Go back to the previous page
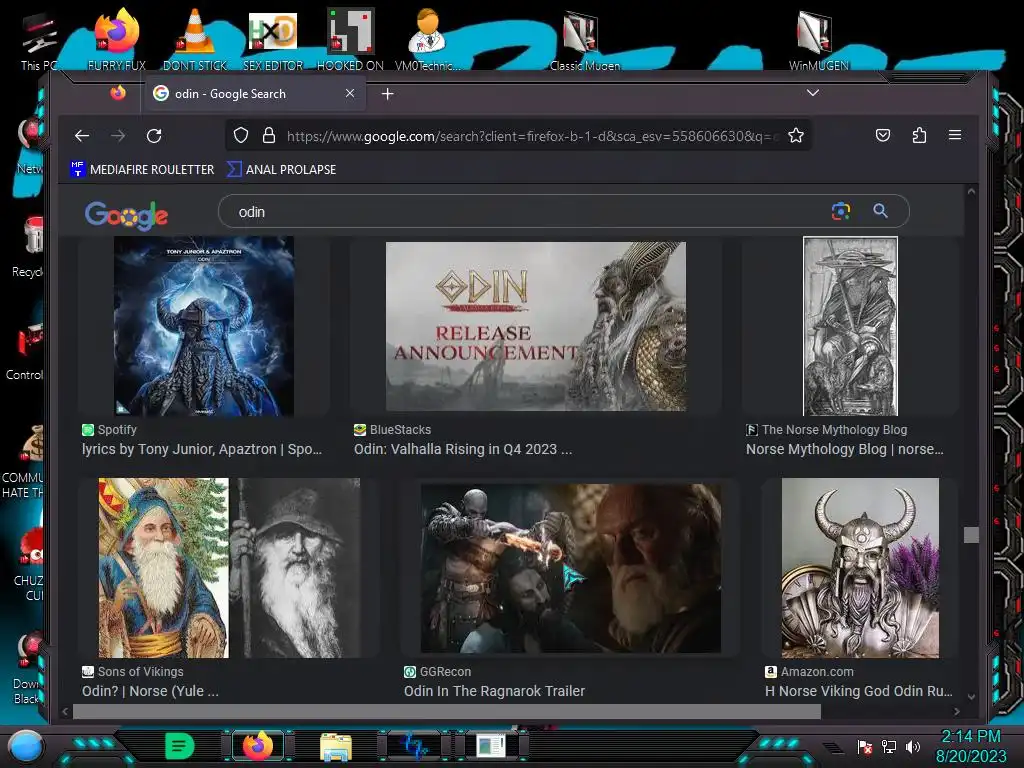Image resolution: width=1024 pixels, height=768 pixels. click(x=82, y=136)
